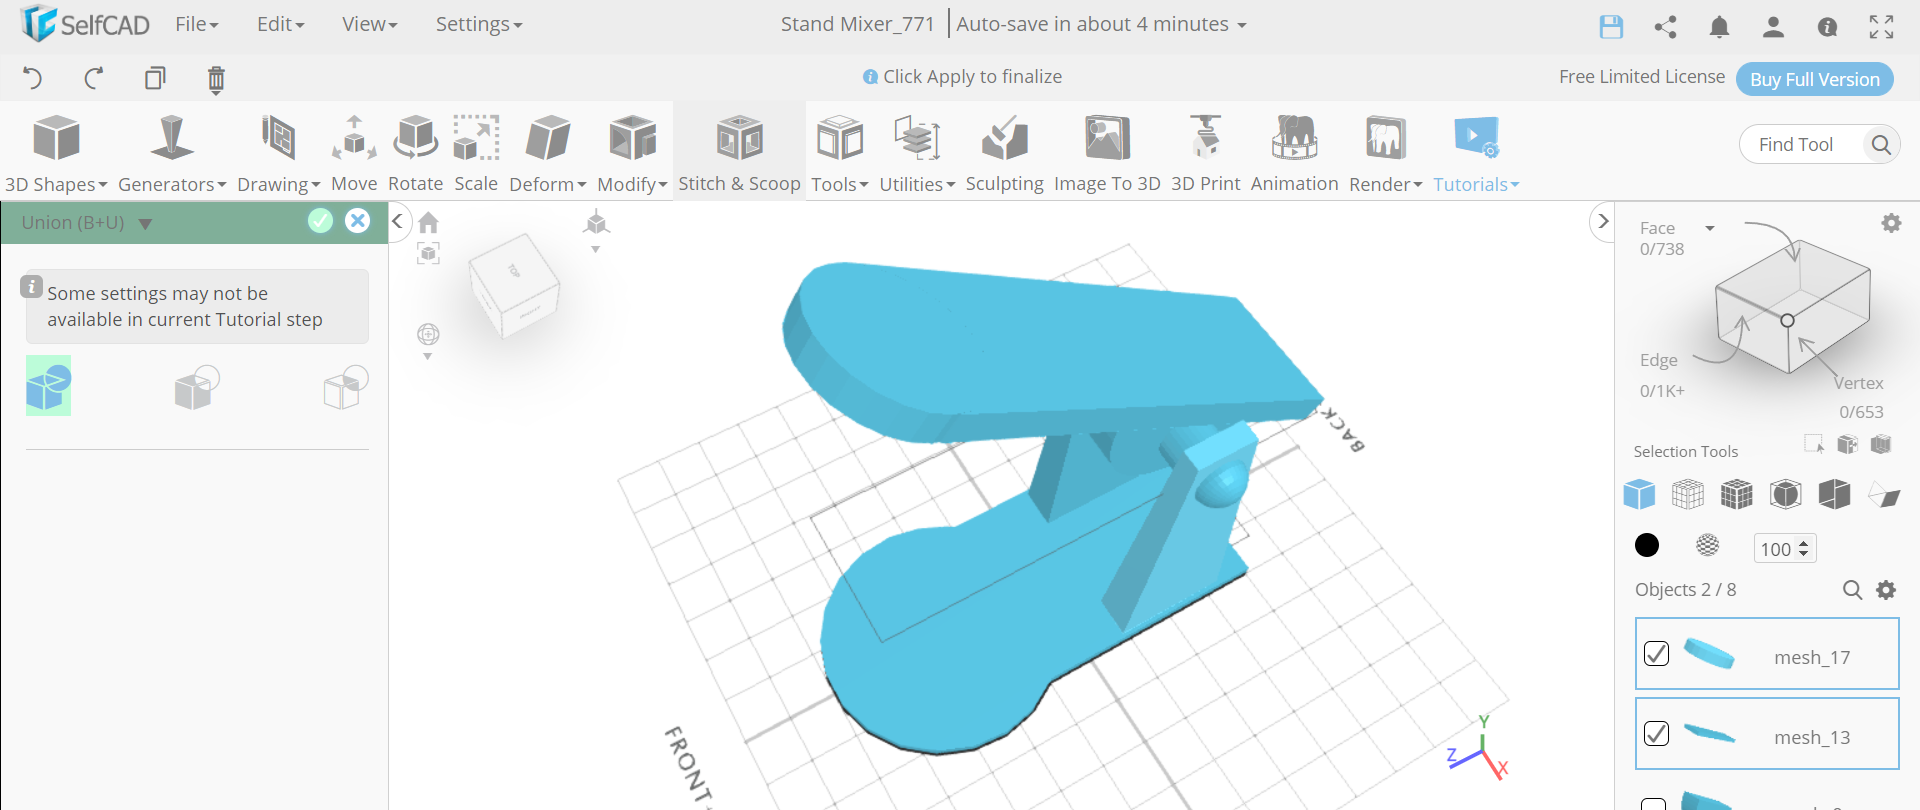Apply the Union operation with the checkmark
1920x810 pixels.
tap(320, 221)
